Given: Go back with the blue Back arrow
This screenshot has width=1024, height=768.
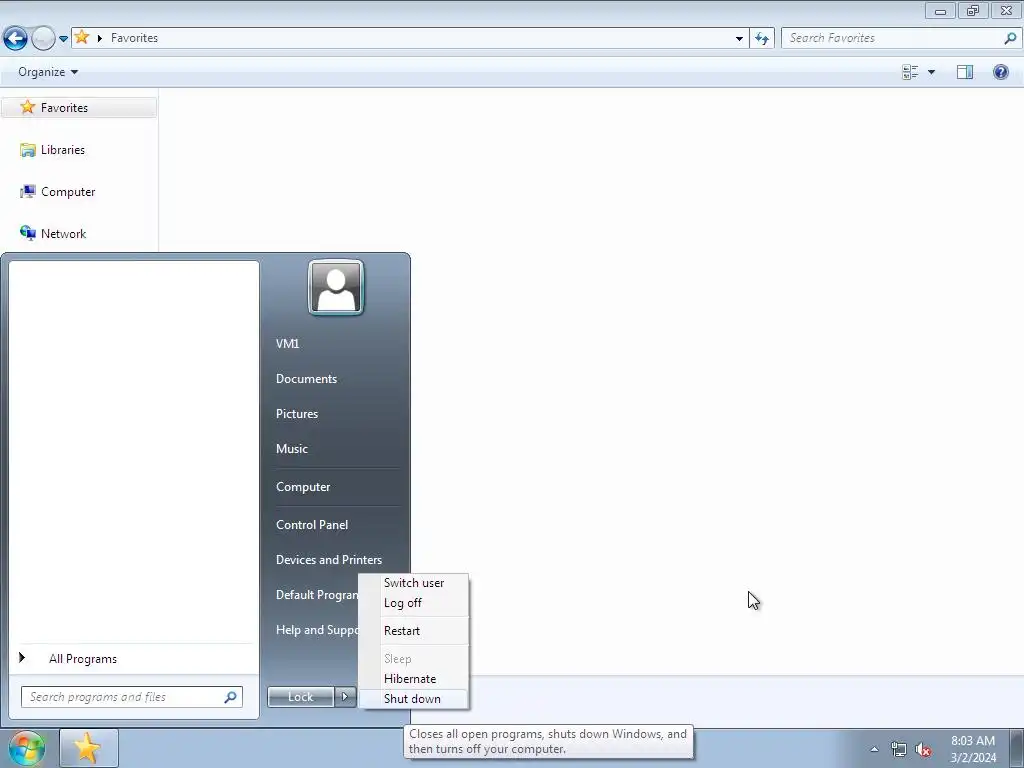Looking at the screenshot, I should coord(16,38).
